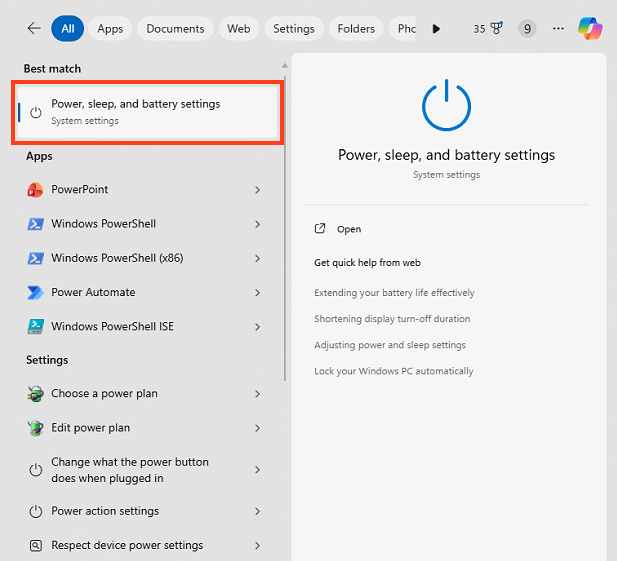
Task: Open the partially visible Photos filter tab
Action: [403, 29]
